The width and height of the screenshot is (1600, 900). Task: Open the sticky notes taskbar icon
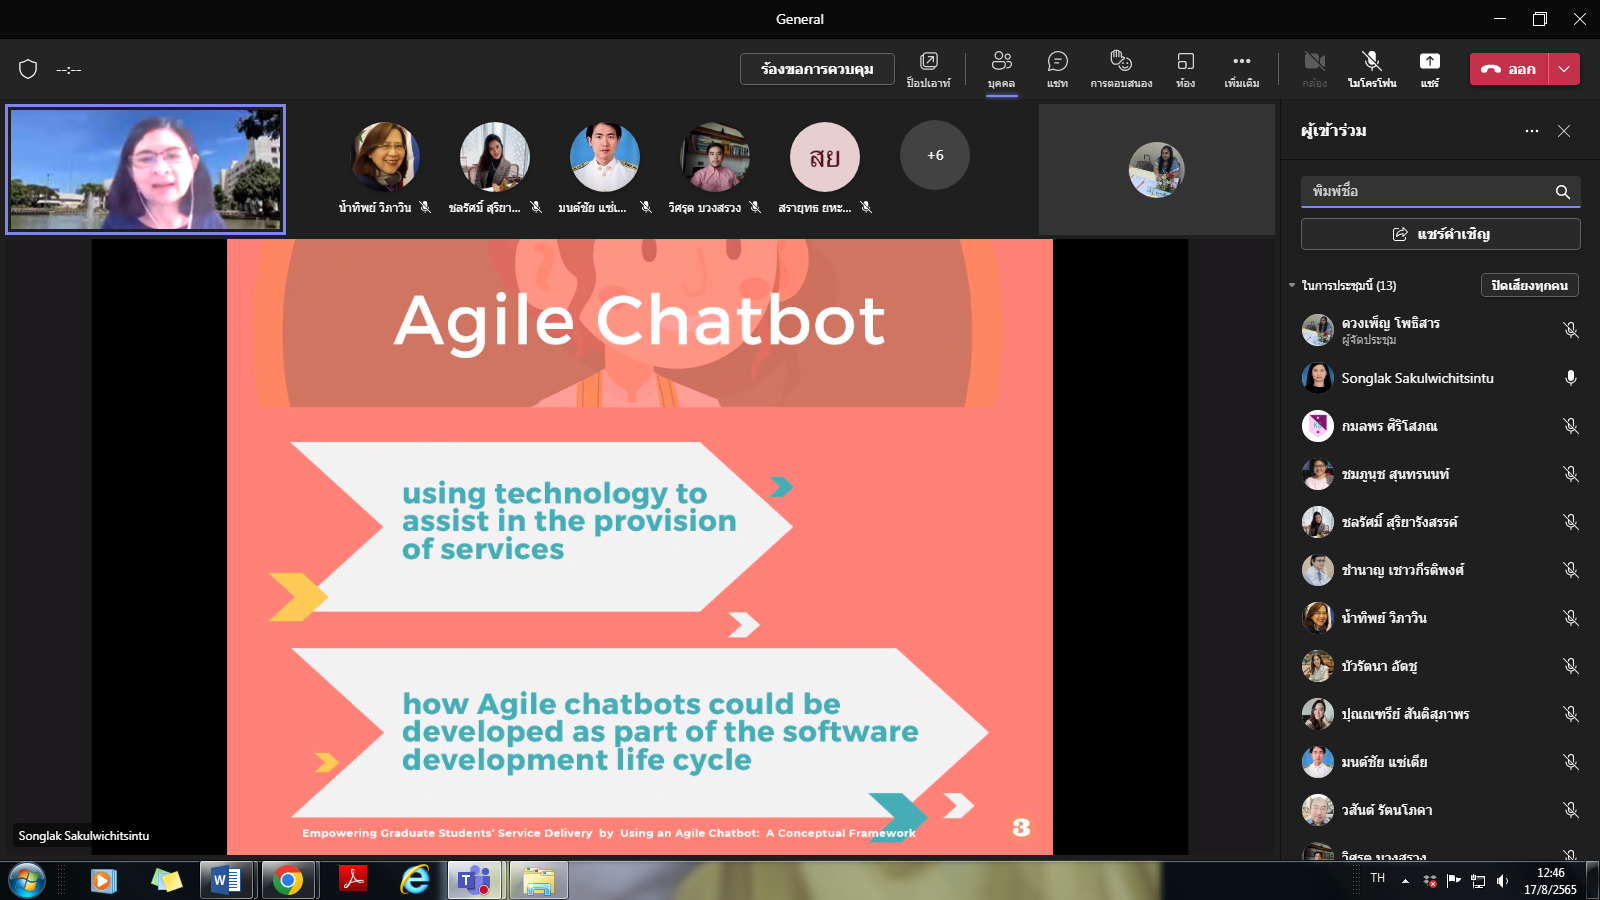pos(166,881)
